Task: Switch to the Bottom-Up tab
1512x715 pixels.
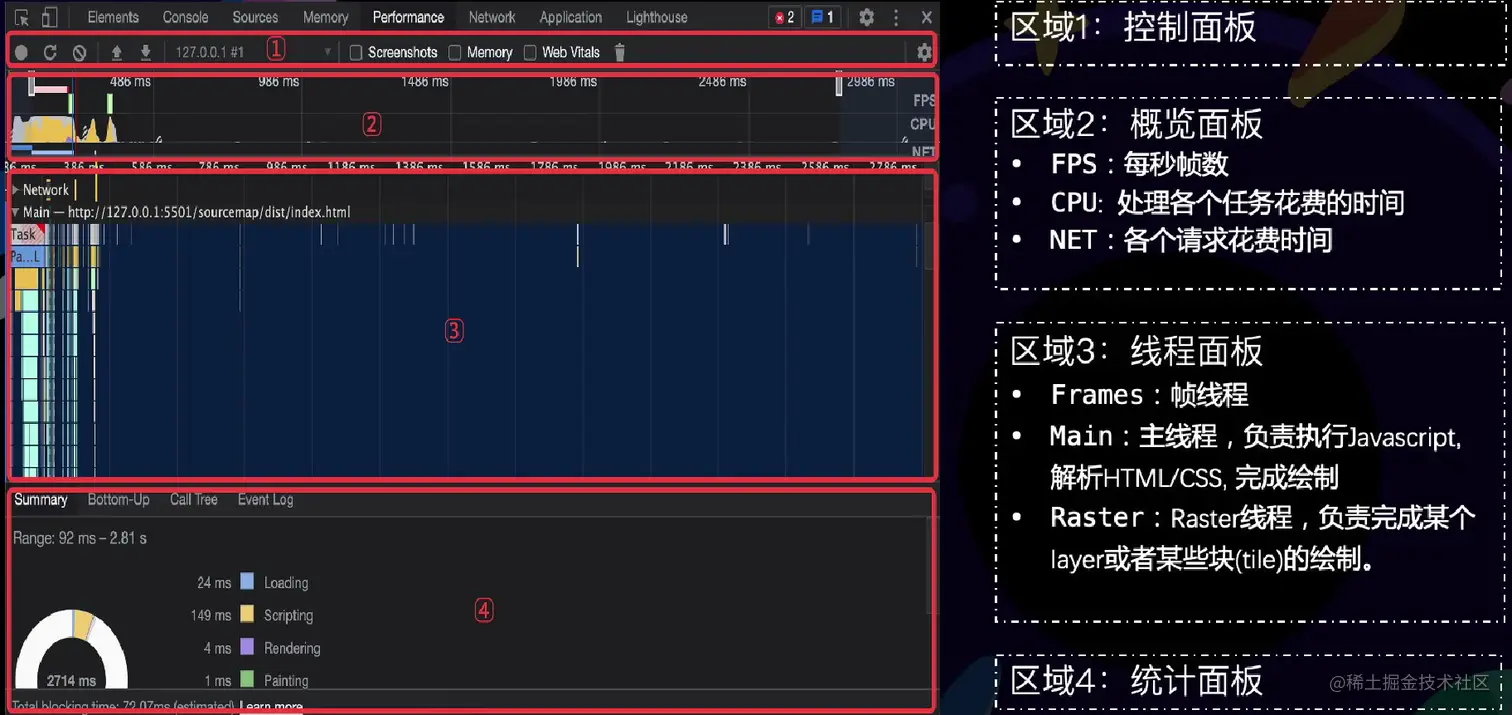Action: (x=118, y=499)
